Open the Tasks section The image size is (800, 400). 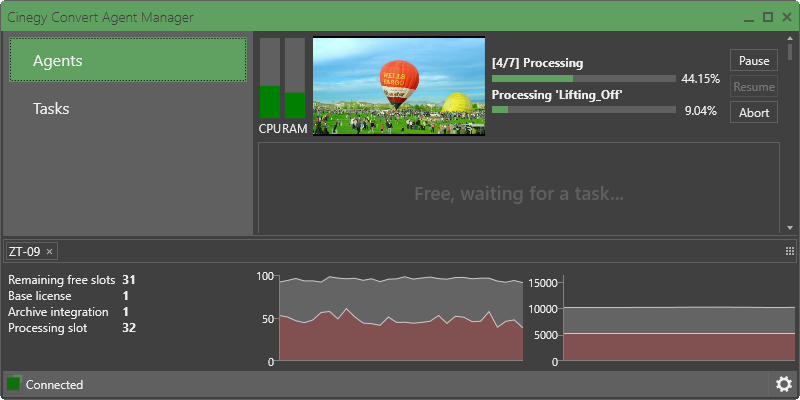128,109
